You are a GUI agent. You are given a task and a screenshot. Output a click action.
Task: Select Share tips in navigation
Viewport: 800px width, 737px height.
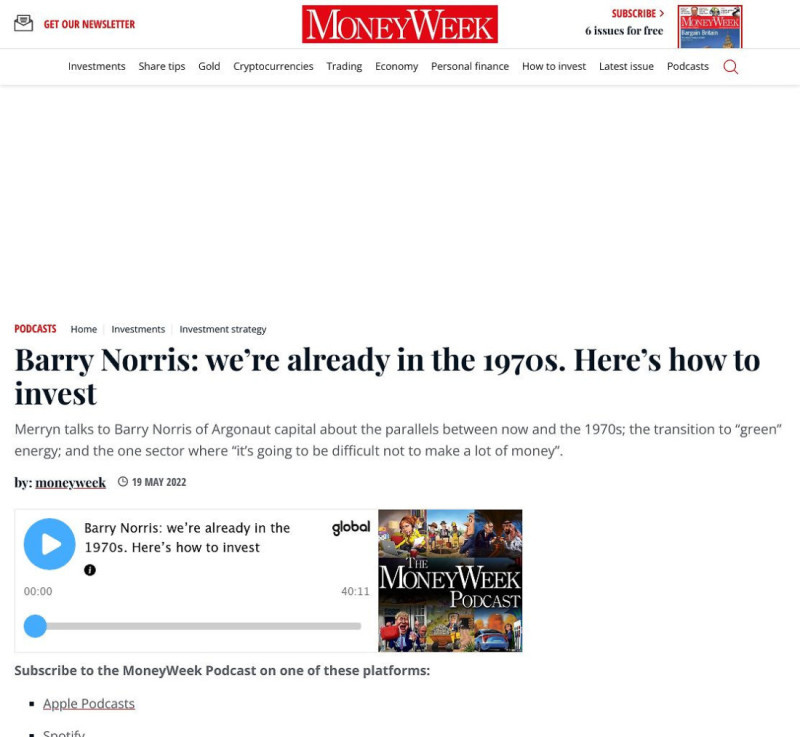(x=162, y=66)
